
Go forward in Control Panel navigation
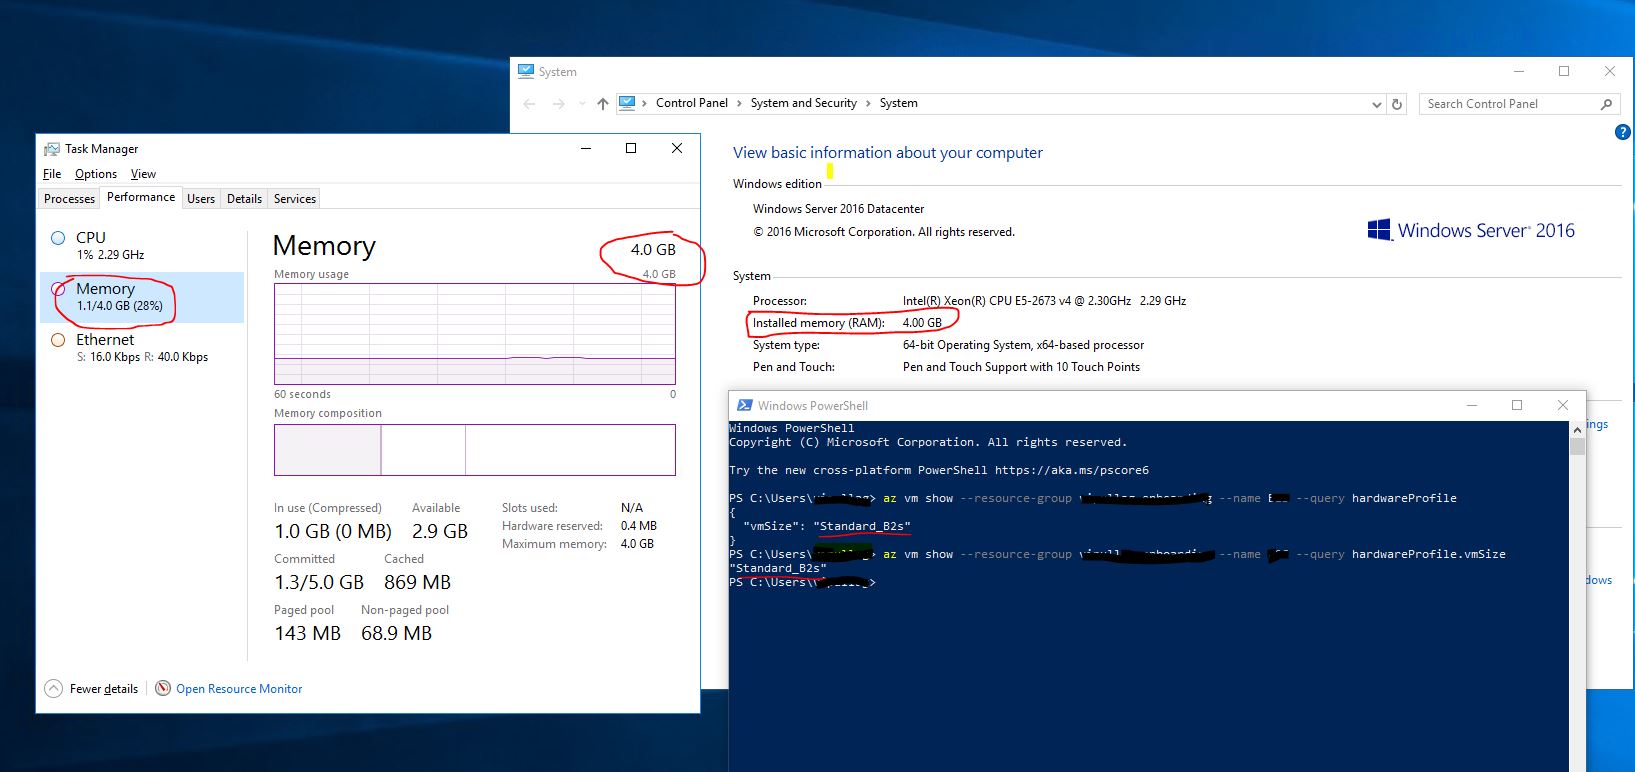[x=558, y=104]
